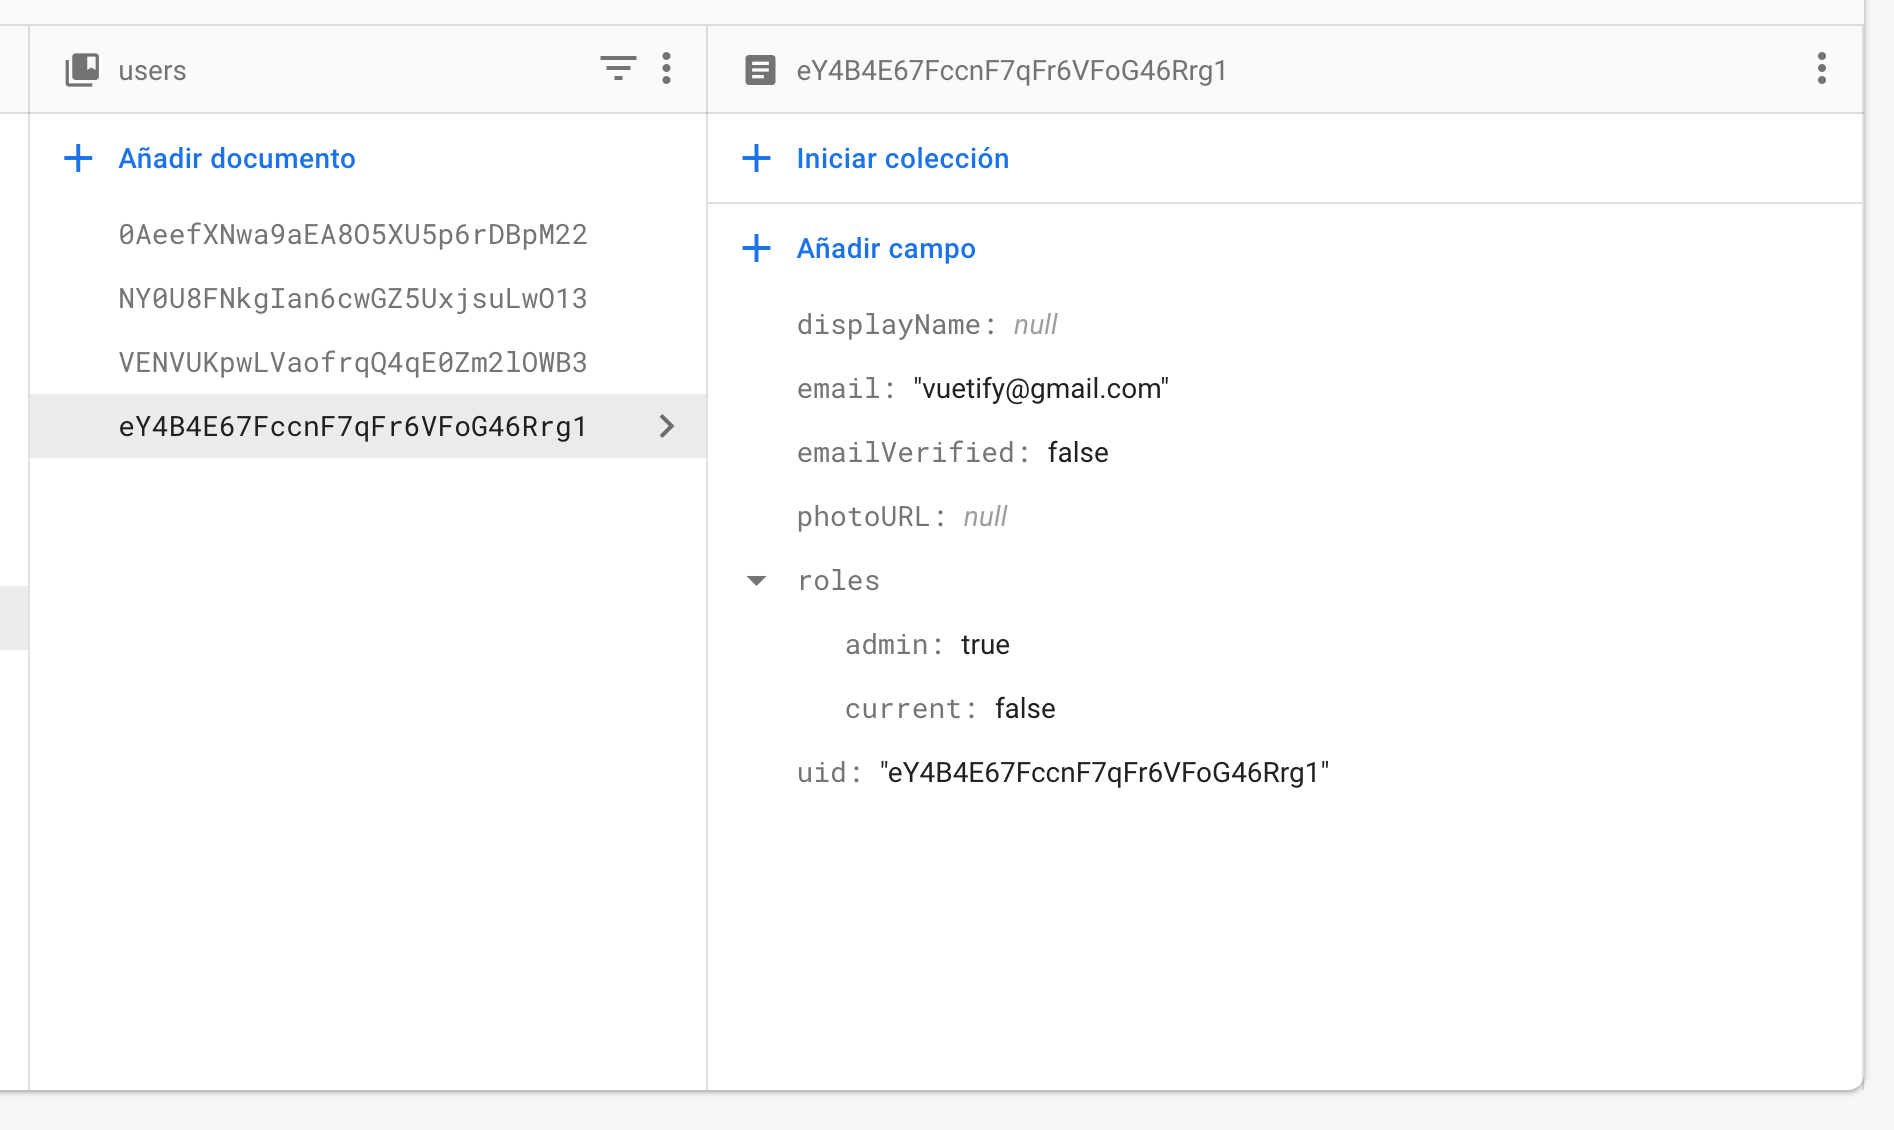Click plus icon beside Iniciar colección

pyautogui.click(x=757, y=158)
